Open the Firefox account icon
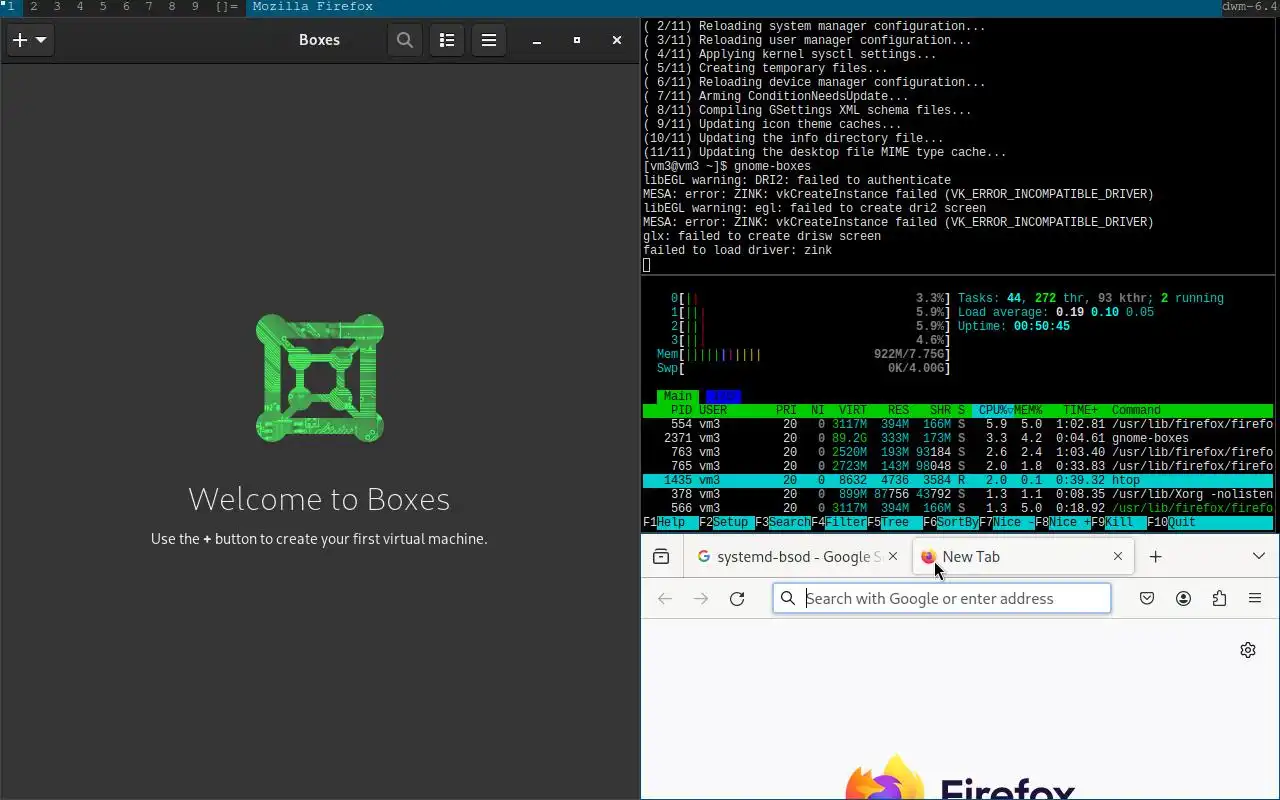This screenshot has width=1280, height=800. tap(1183, 599)
